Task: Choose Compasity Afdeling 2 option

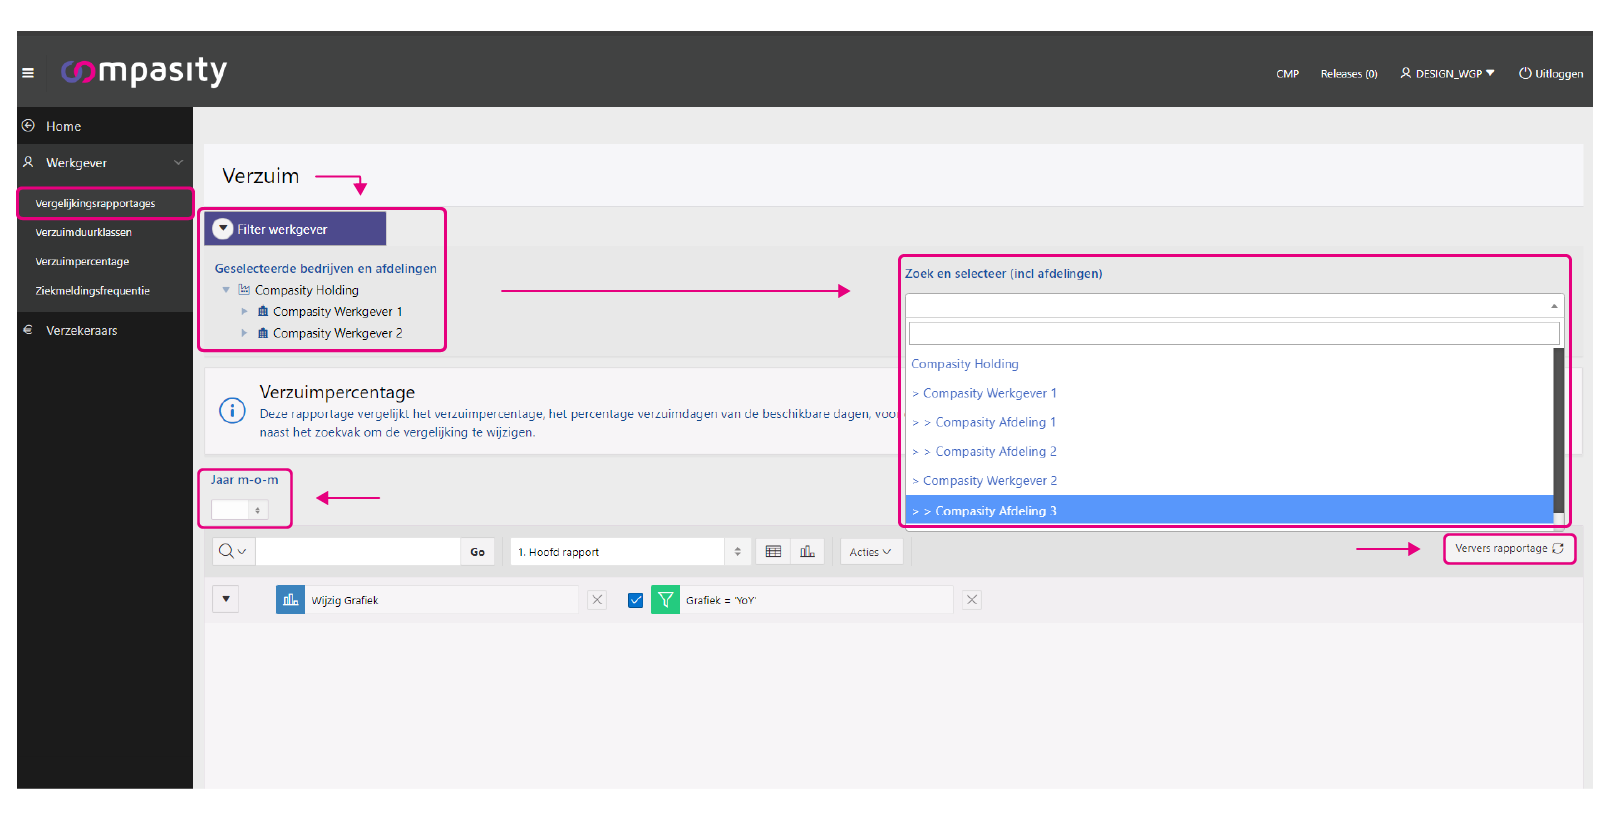Action: pos(1229,451)
